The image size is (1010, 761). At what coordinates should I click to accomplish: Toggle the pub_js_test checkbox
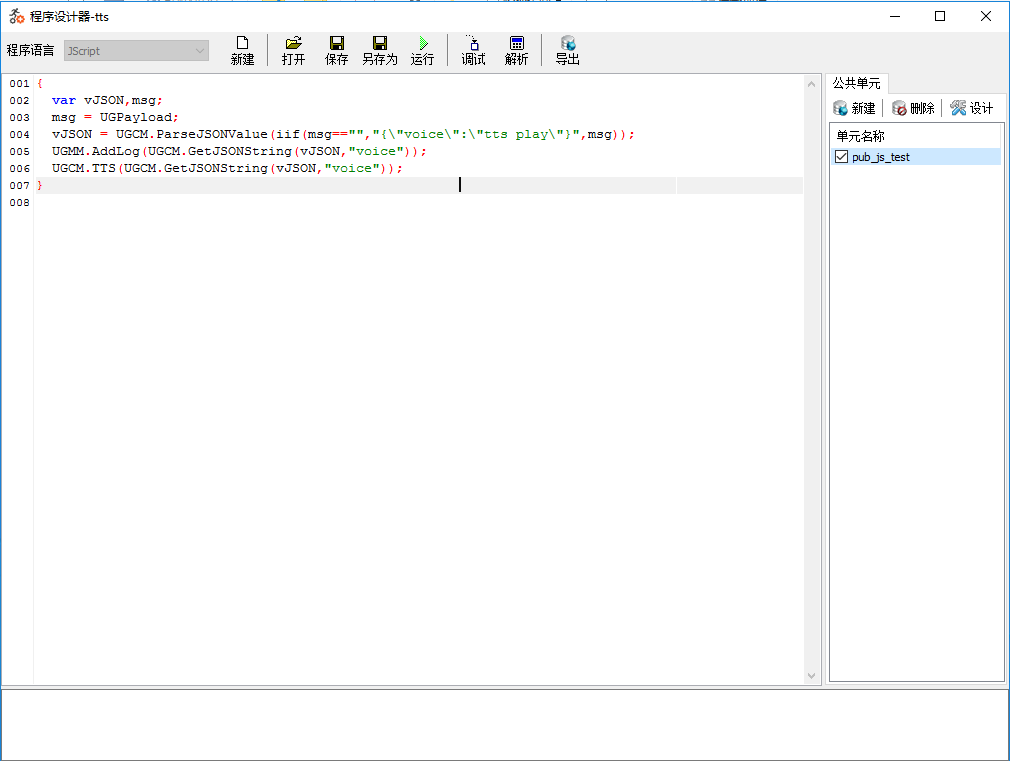pyautogui.click(x=841, y=157)
